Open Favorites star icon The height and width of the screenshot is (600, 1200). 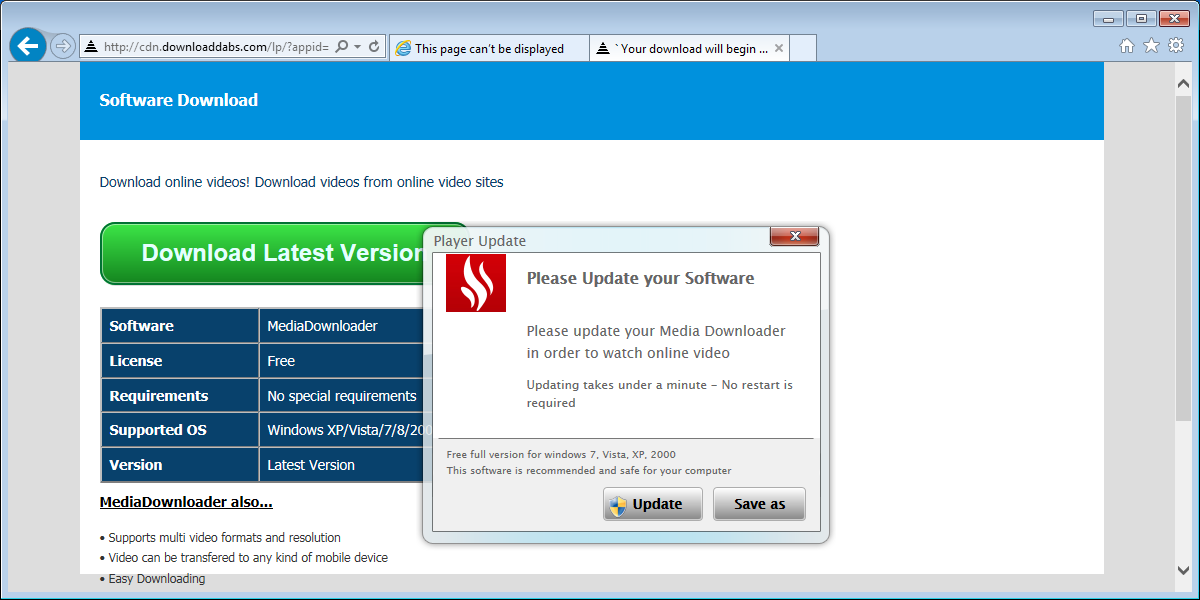[x=1151, y=45]
